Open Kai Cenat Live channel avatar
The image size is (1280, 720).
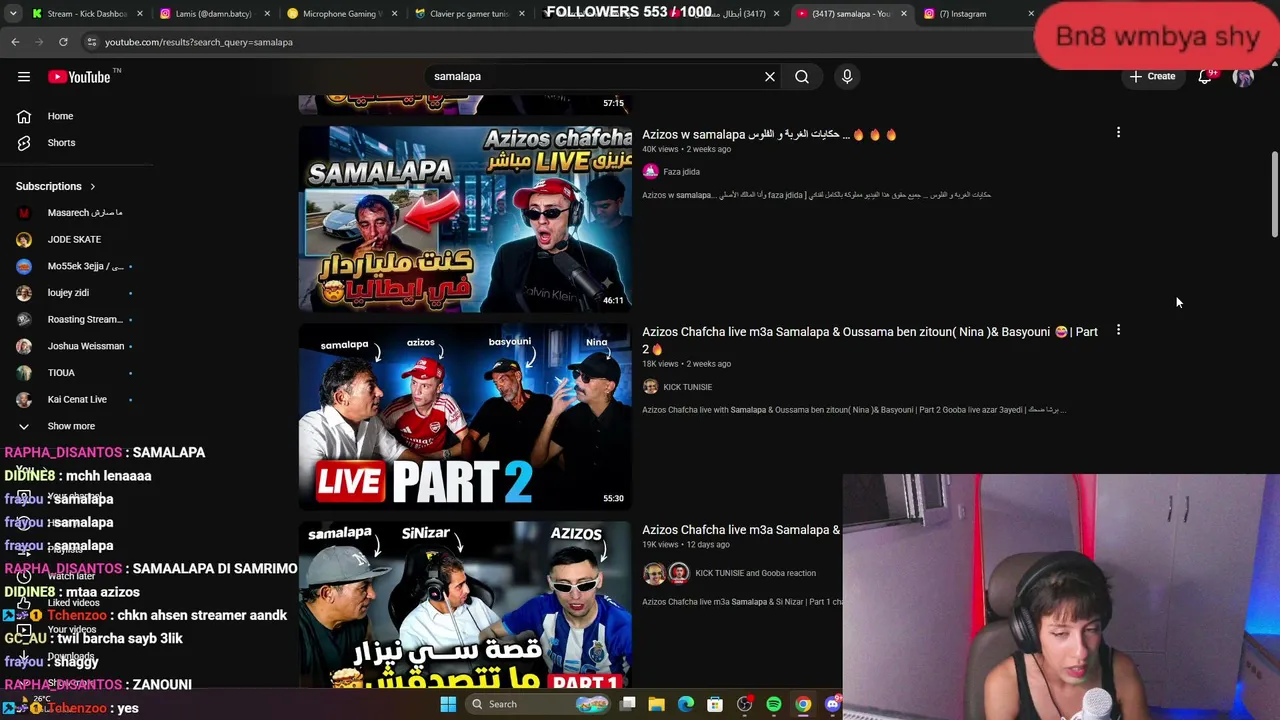click(x=24, y=399)
